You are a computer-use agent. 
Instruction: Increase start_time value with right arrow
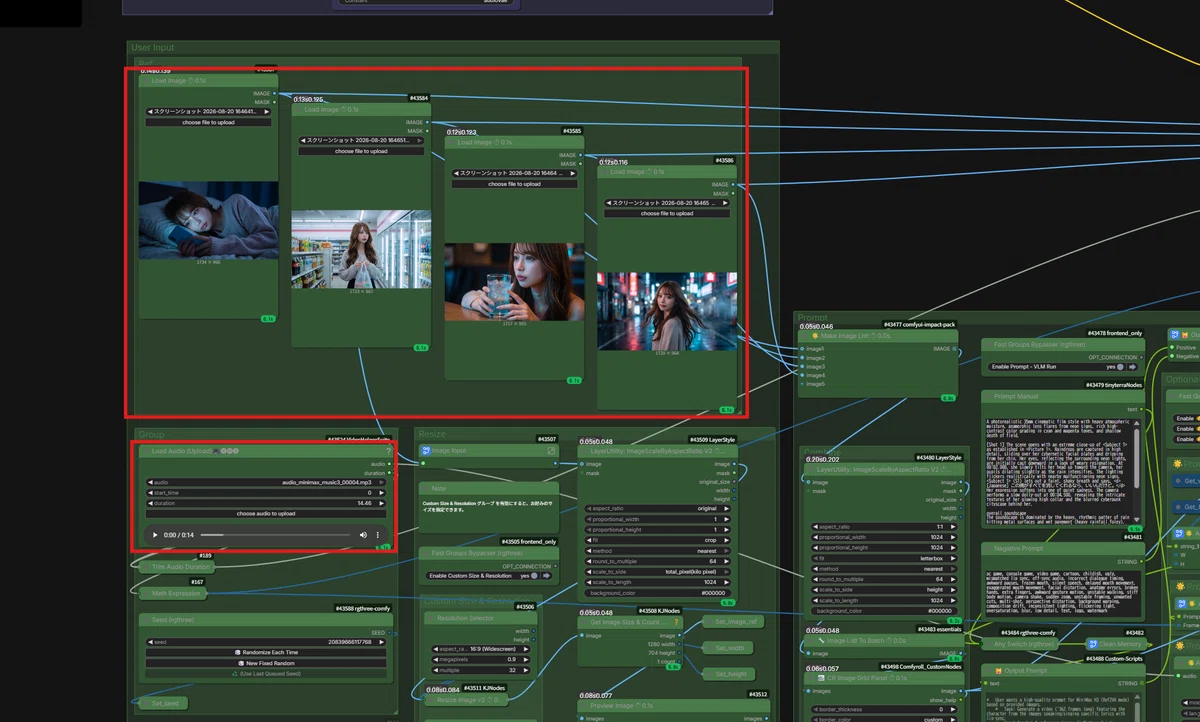(383, 492)
